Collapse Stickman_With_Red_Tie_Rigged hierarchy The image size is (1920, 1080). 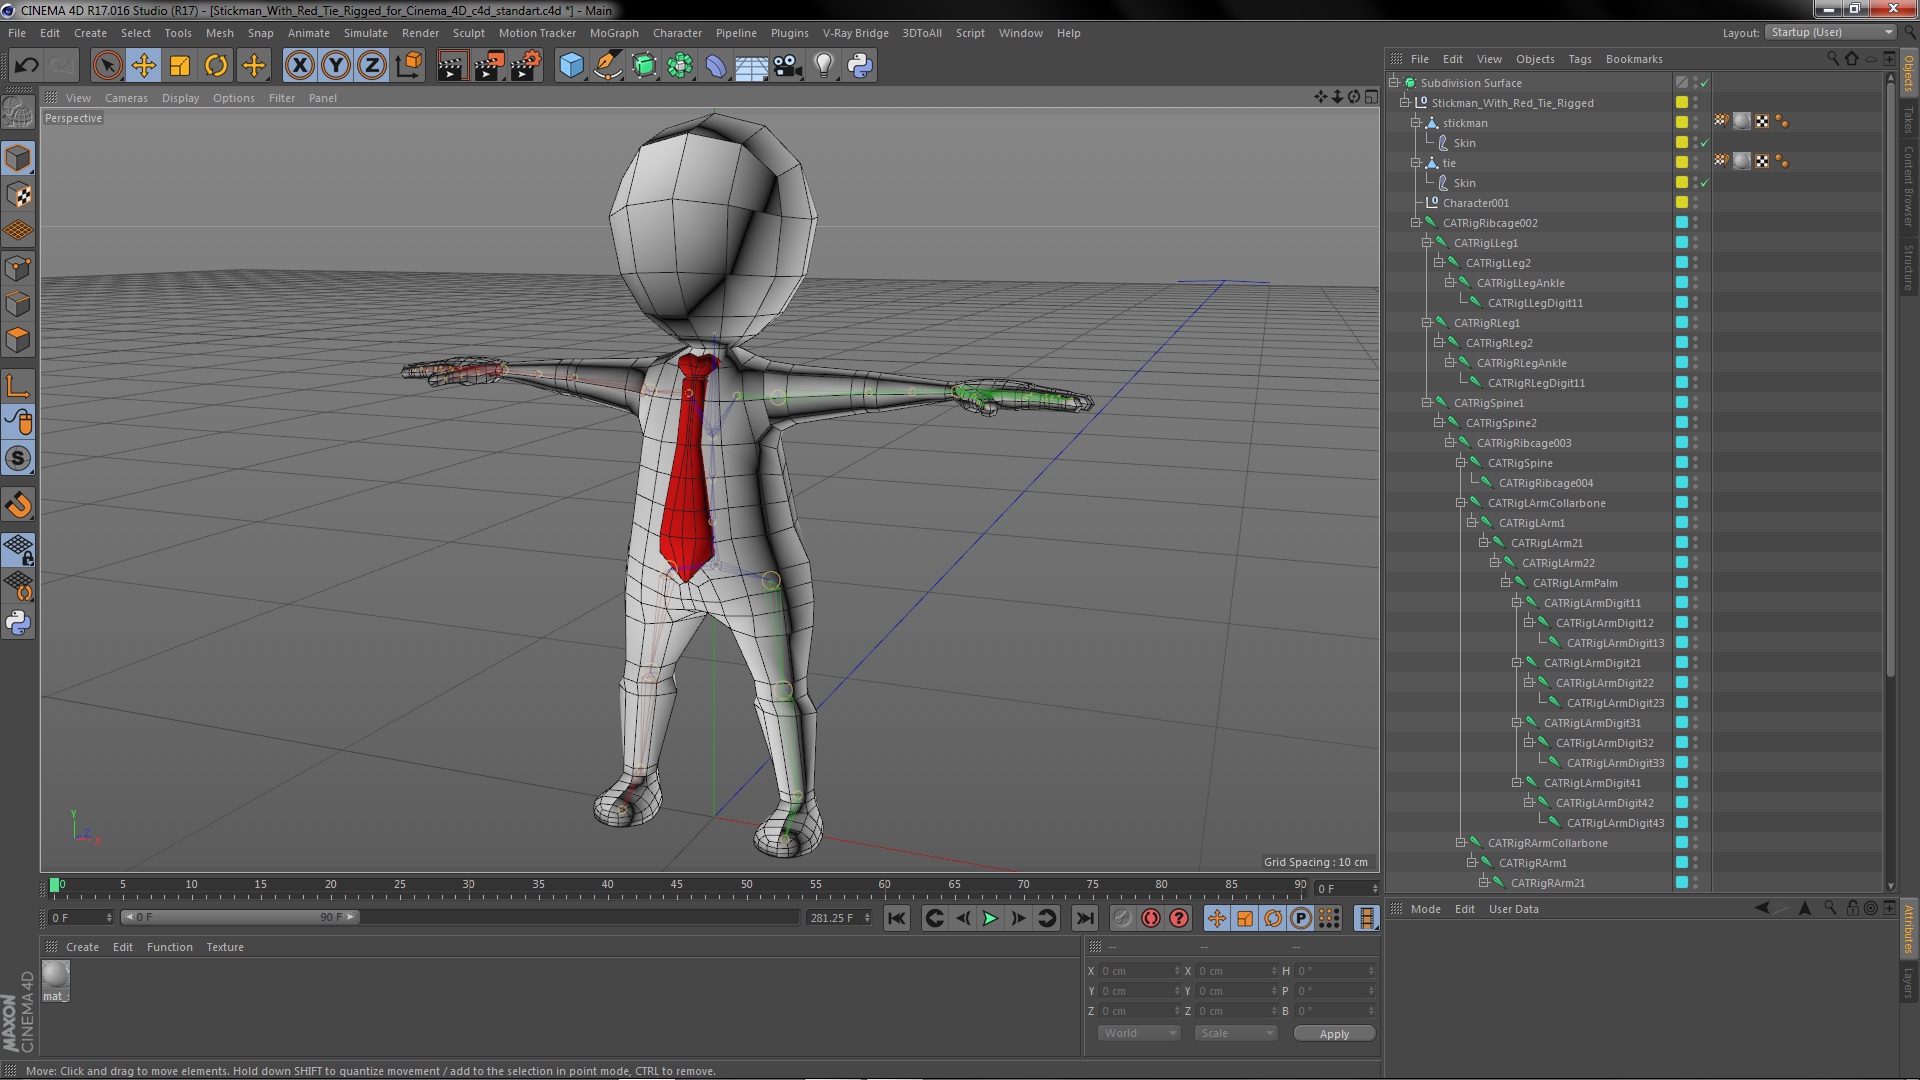click(1404, 103)
